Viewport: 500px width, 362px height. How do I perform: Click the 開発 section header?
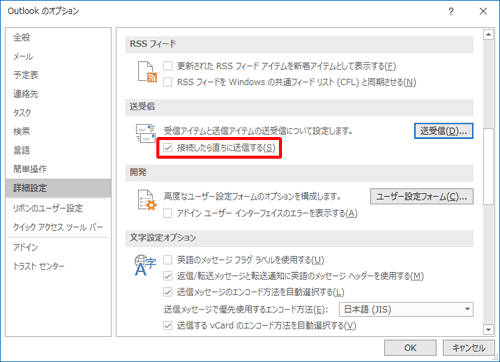(x=299, y=173)
